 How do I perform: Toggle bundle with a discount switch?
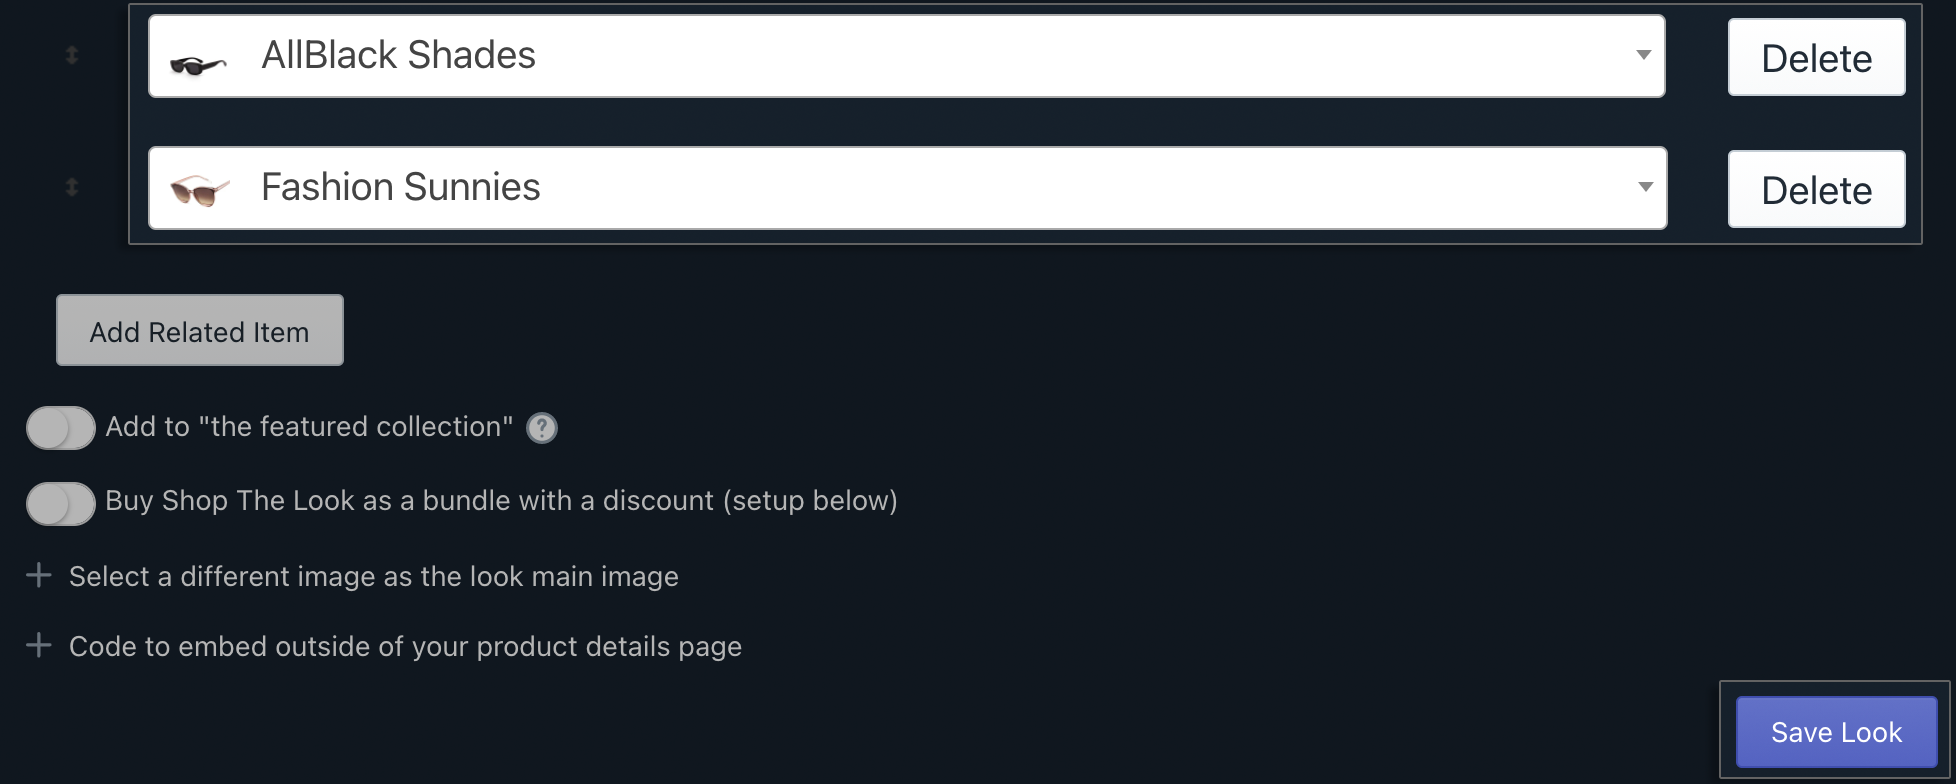click(61, 503)
